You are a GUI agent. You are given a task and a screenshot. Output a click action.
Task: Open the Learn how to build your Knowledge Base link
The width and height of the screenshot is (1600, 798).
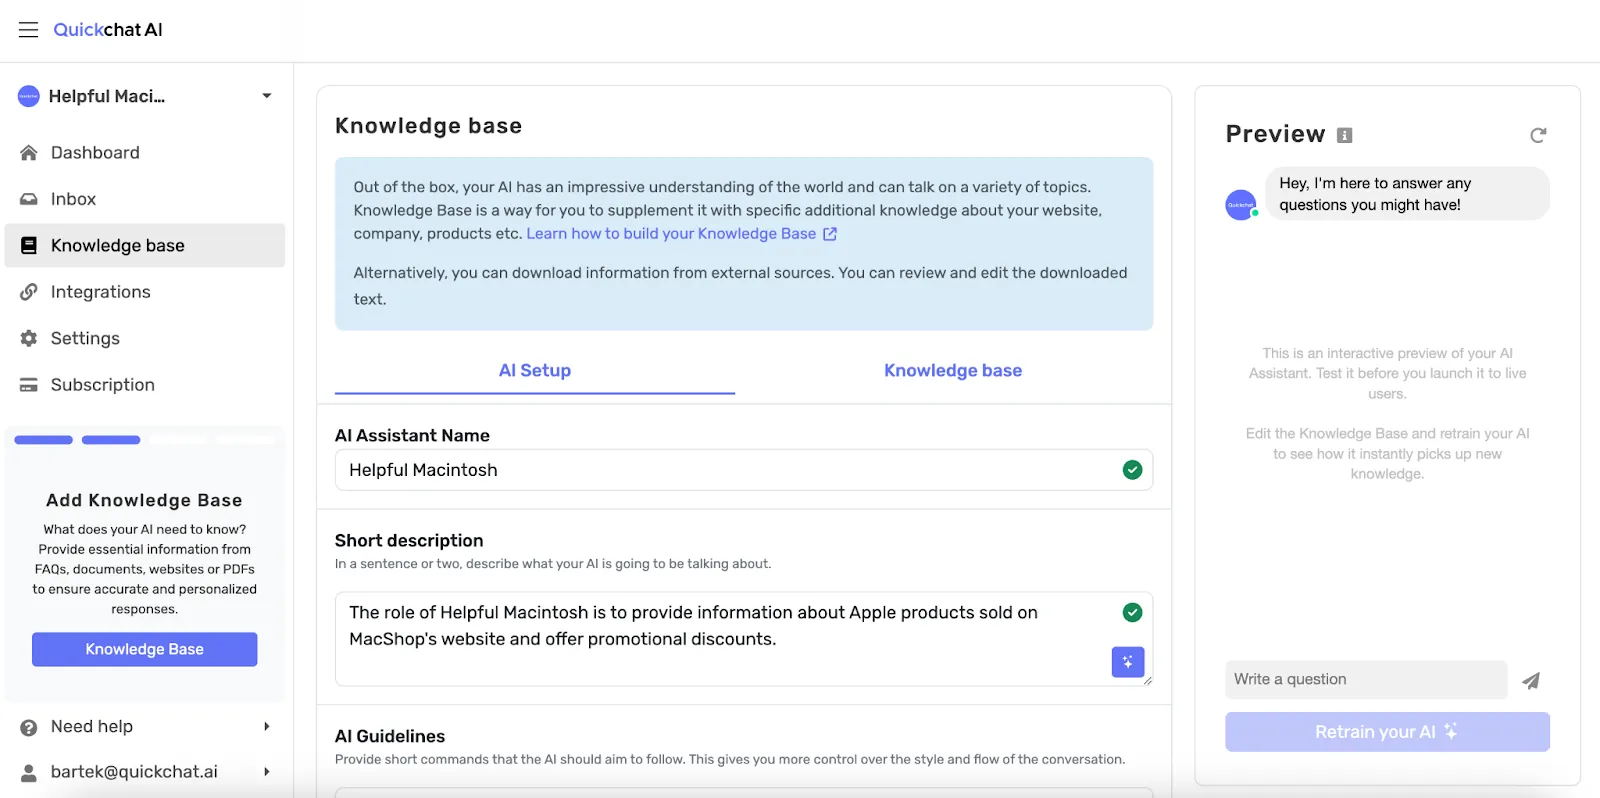click(x=671, y=234)
